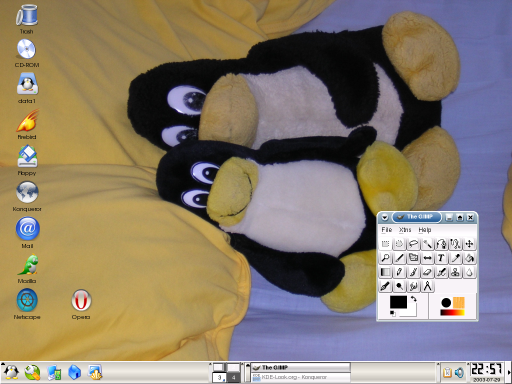Open the black foreground color swatch
This screenshot has width=512, height=384.
[x=398, y=302]
